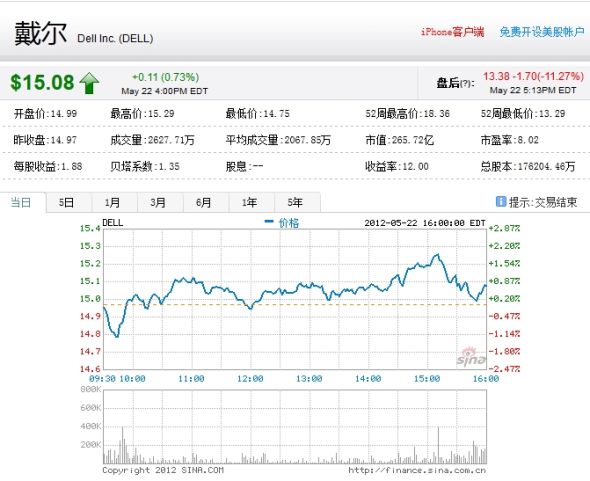Click the 市值:265.72亿 field

(x=400, y=140)
